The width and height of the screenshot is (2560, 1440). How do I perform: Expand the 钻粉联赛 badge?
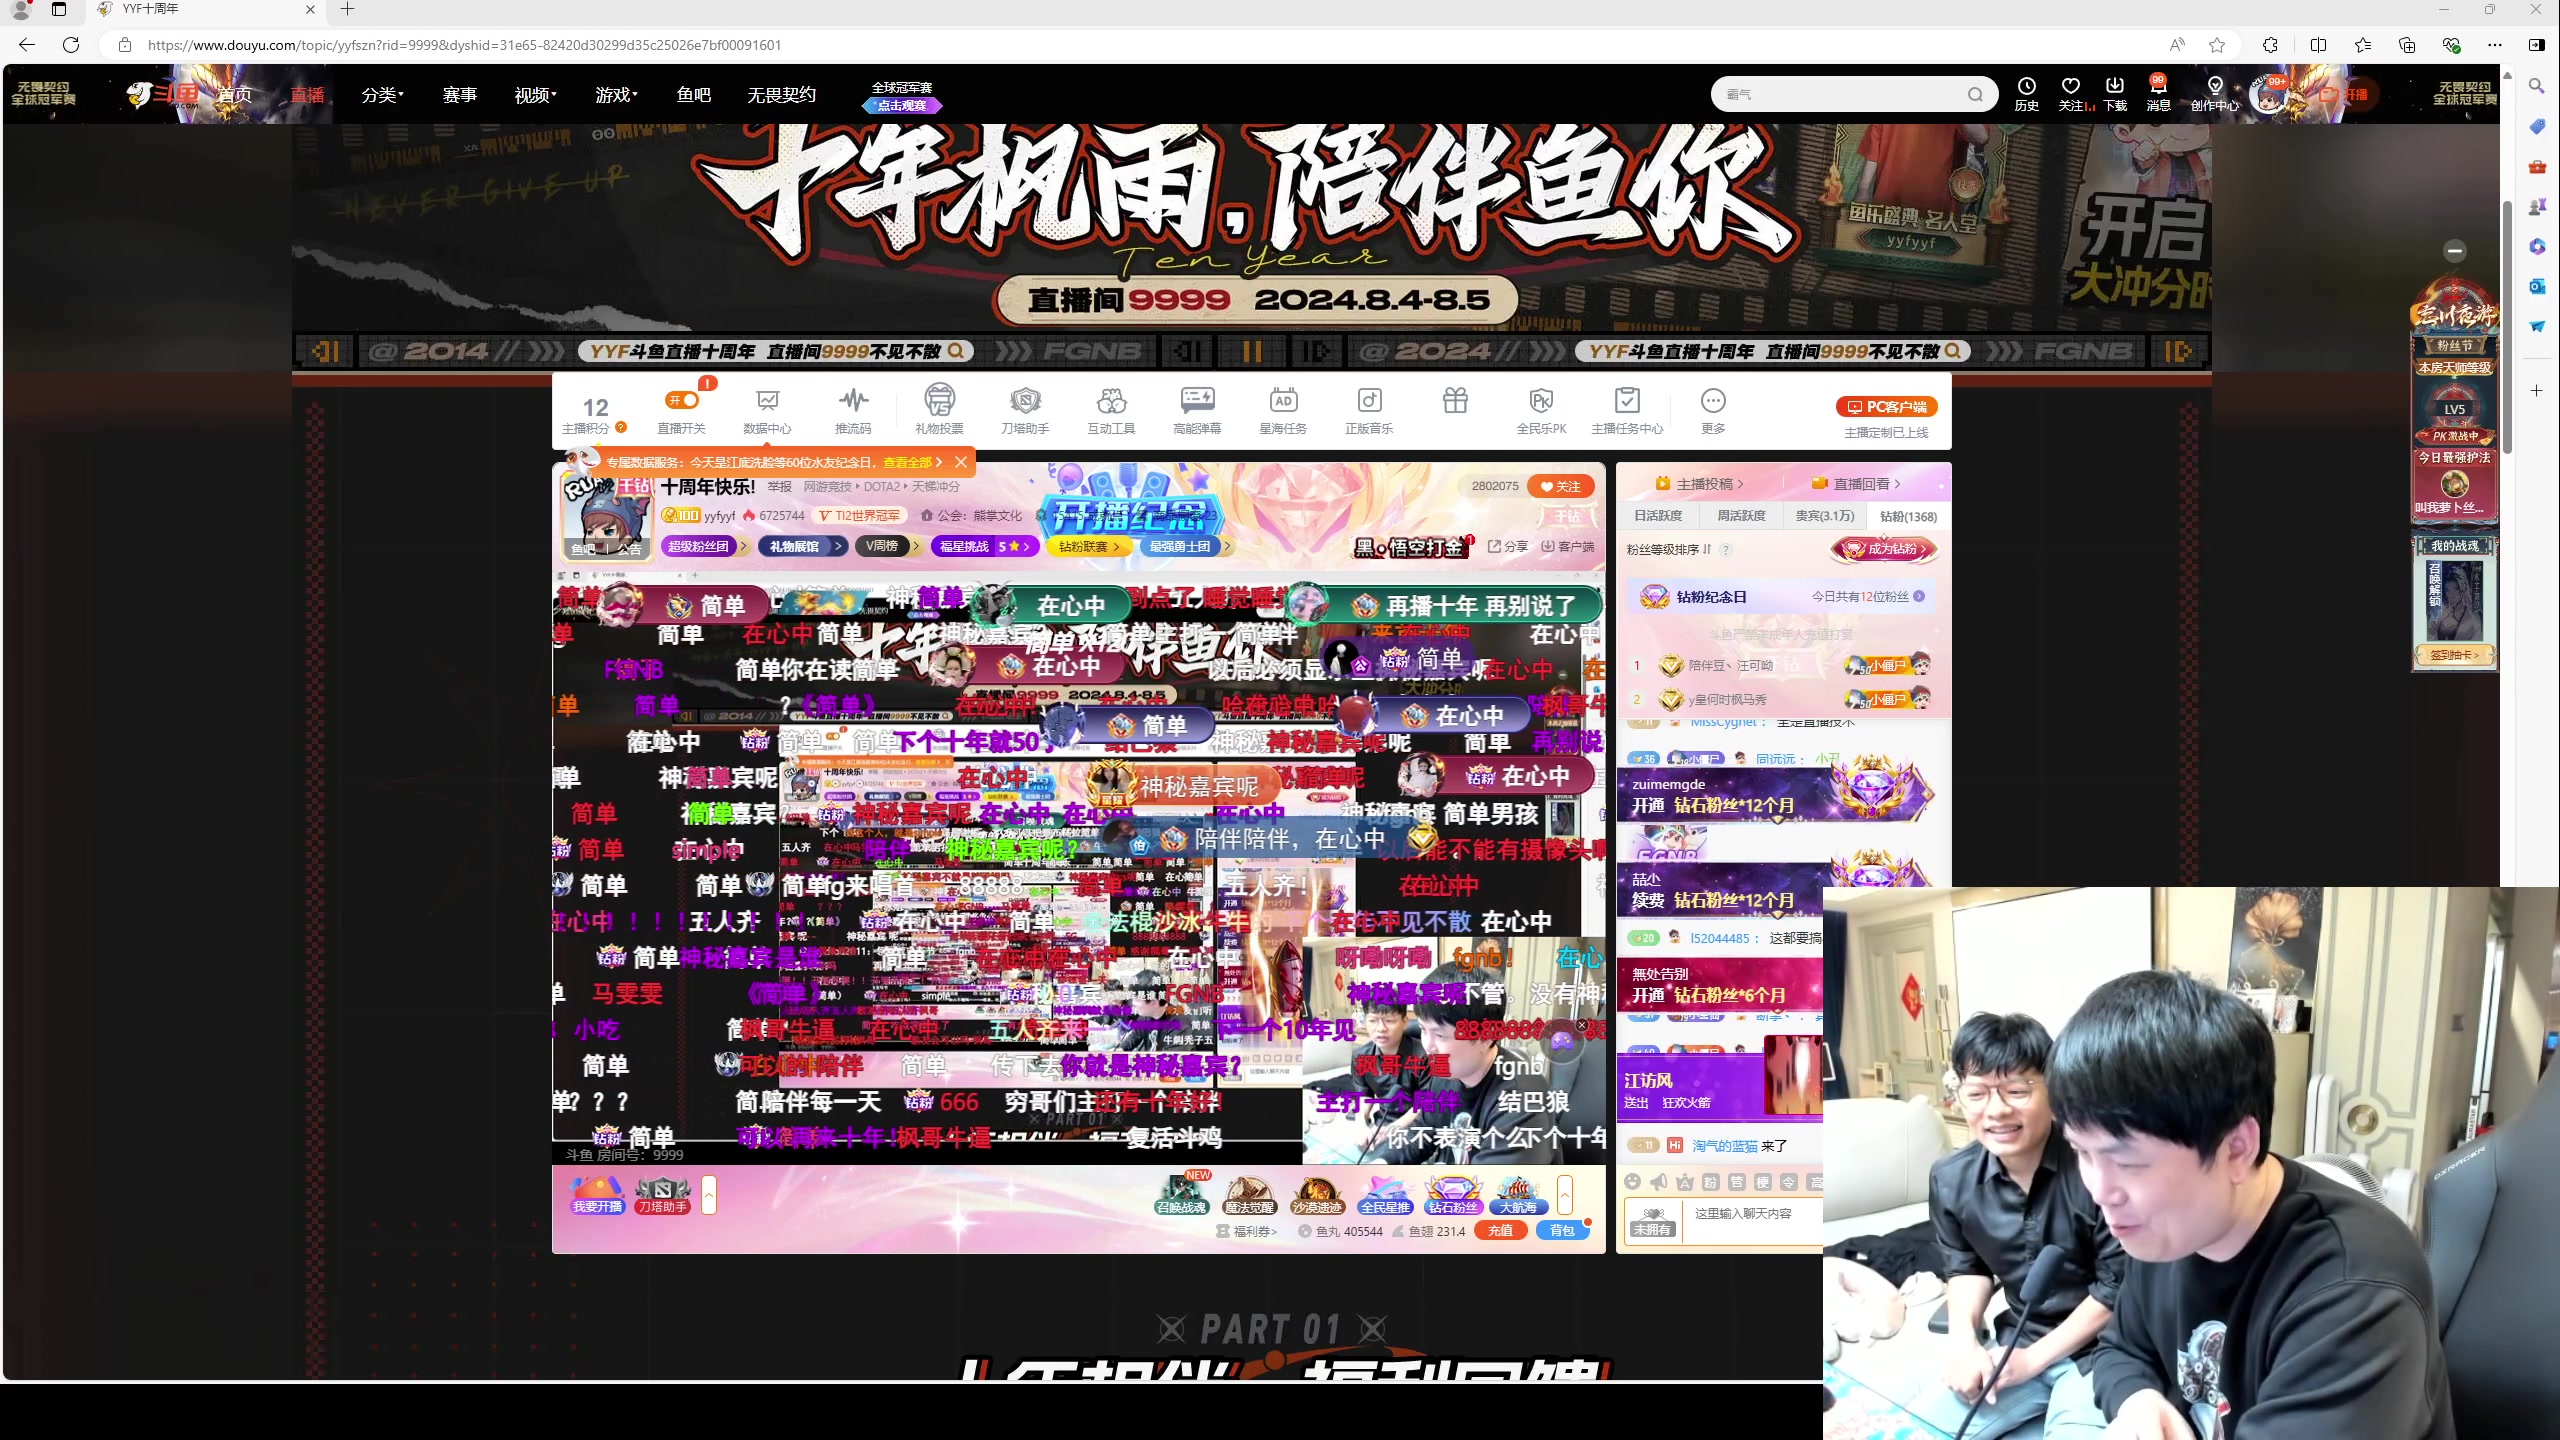point(1090,546)
